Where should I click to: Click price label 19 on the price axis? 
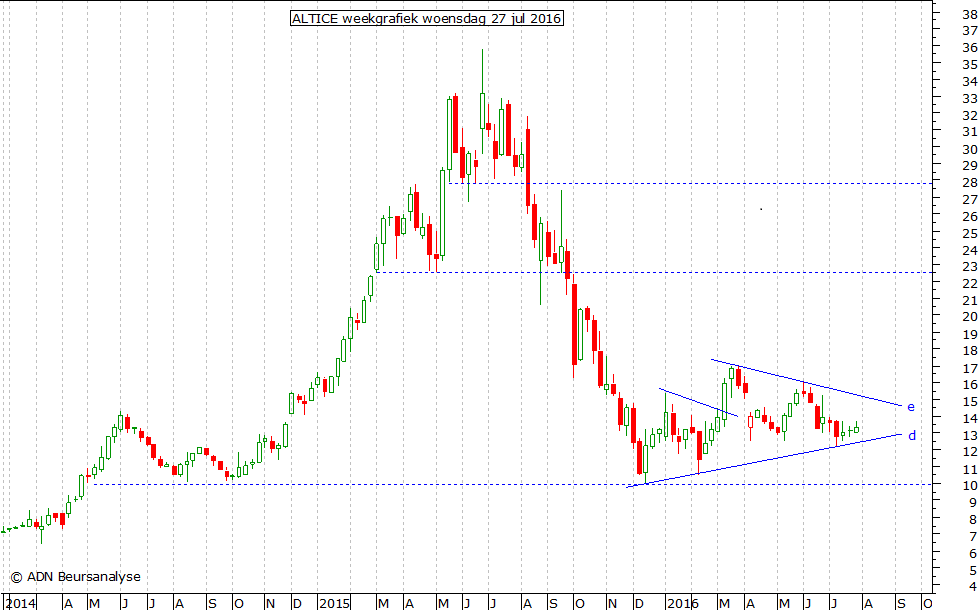[970, 335]
